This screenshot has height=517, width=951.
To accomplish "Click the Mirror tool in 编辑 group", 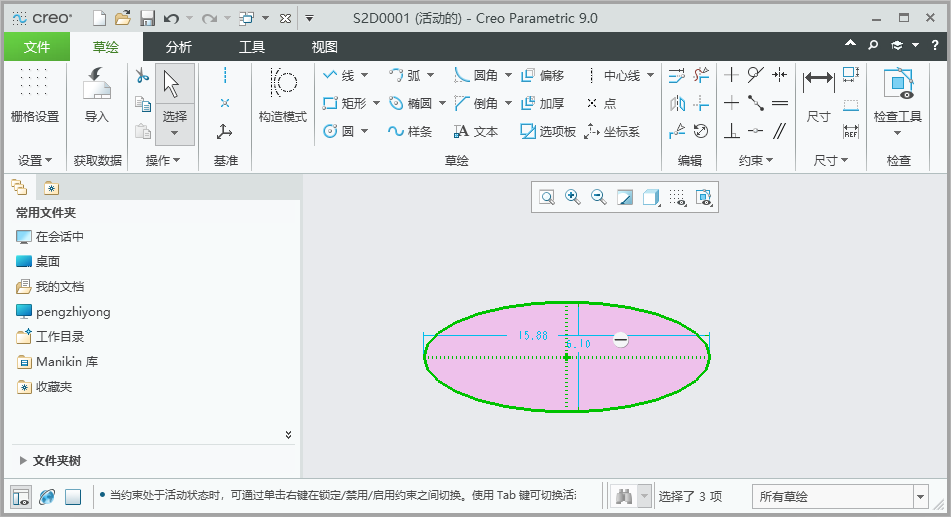I will pos(677,104).
